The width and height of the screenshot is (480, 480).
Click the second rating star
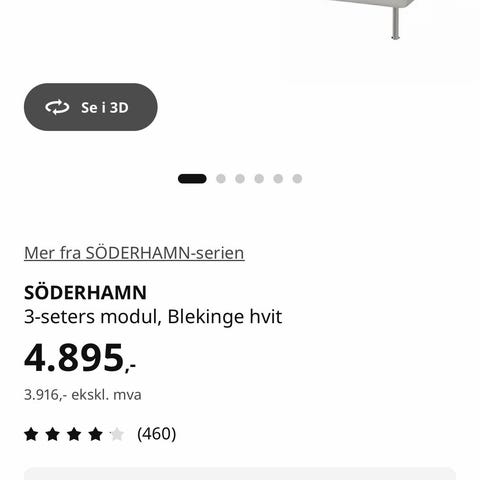click(53, 434)
